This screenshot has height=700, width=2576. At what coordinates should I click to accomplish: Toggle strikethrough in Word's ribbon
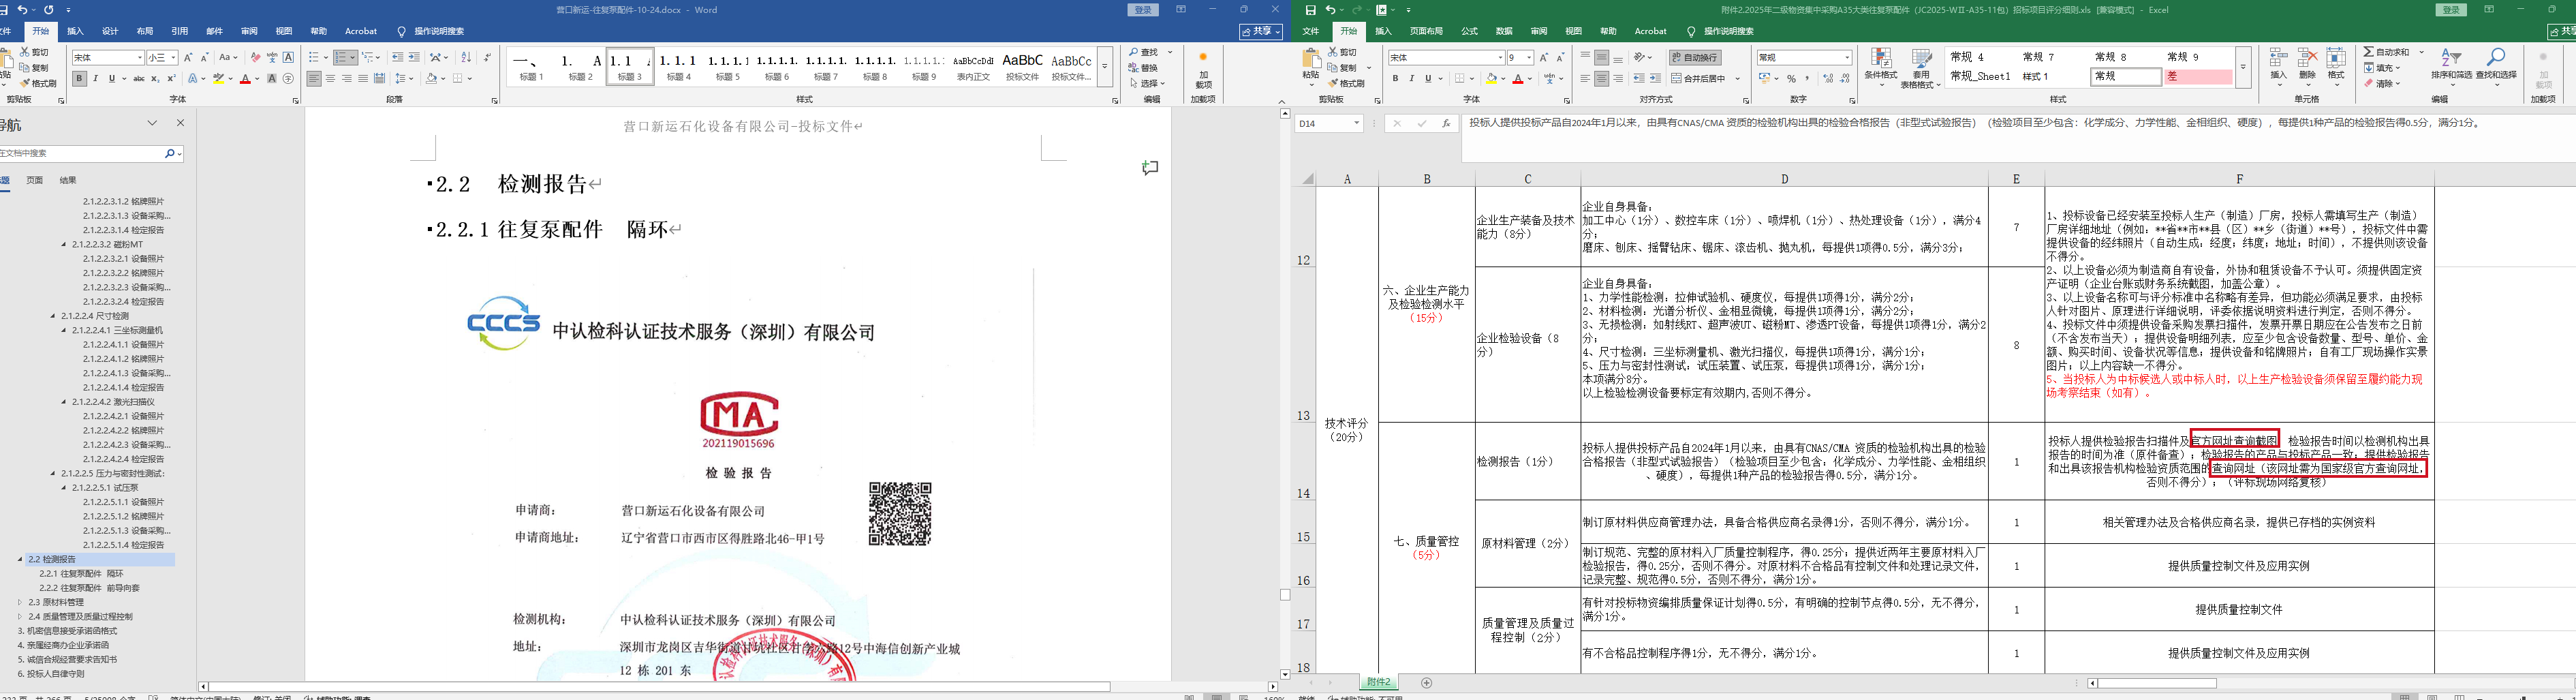[139, 78]
